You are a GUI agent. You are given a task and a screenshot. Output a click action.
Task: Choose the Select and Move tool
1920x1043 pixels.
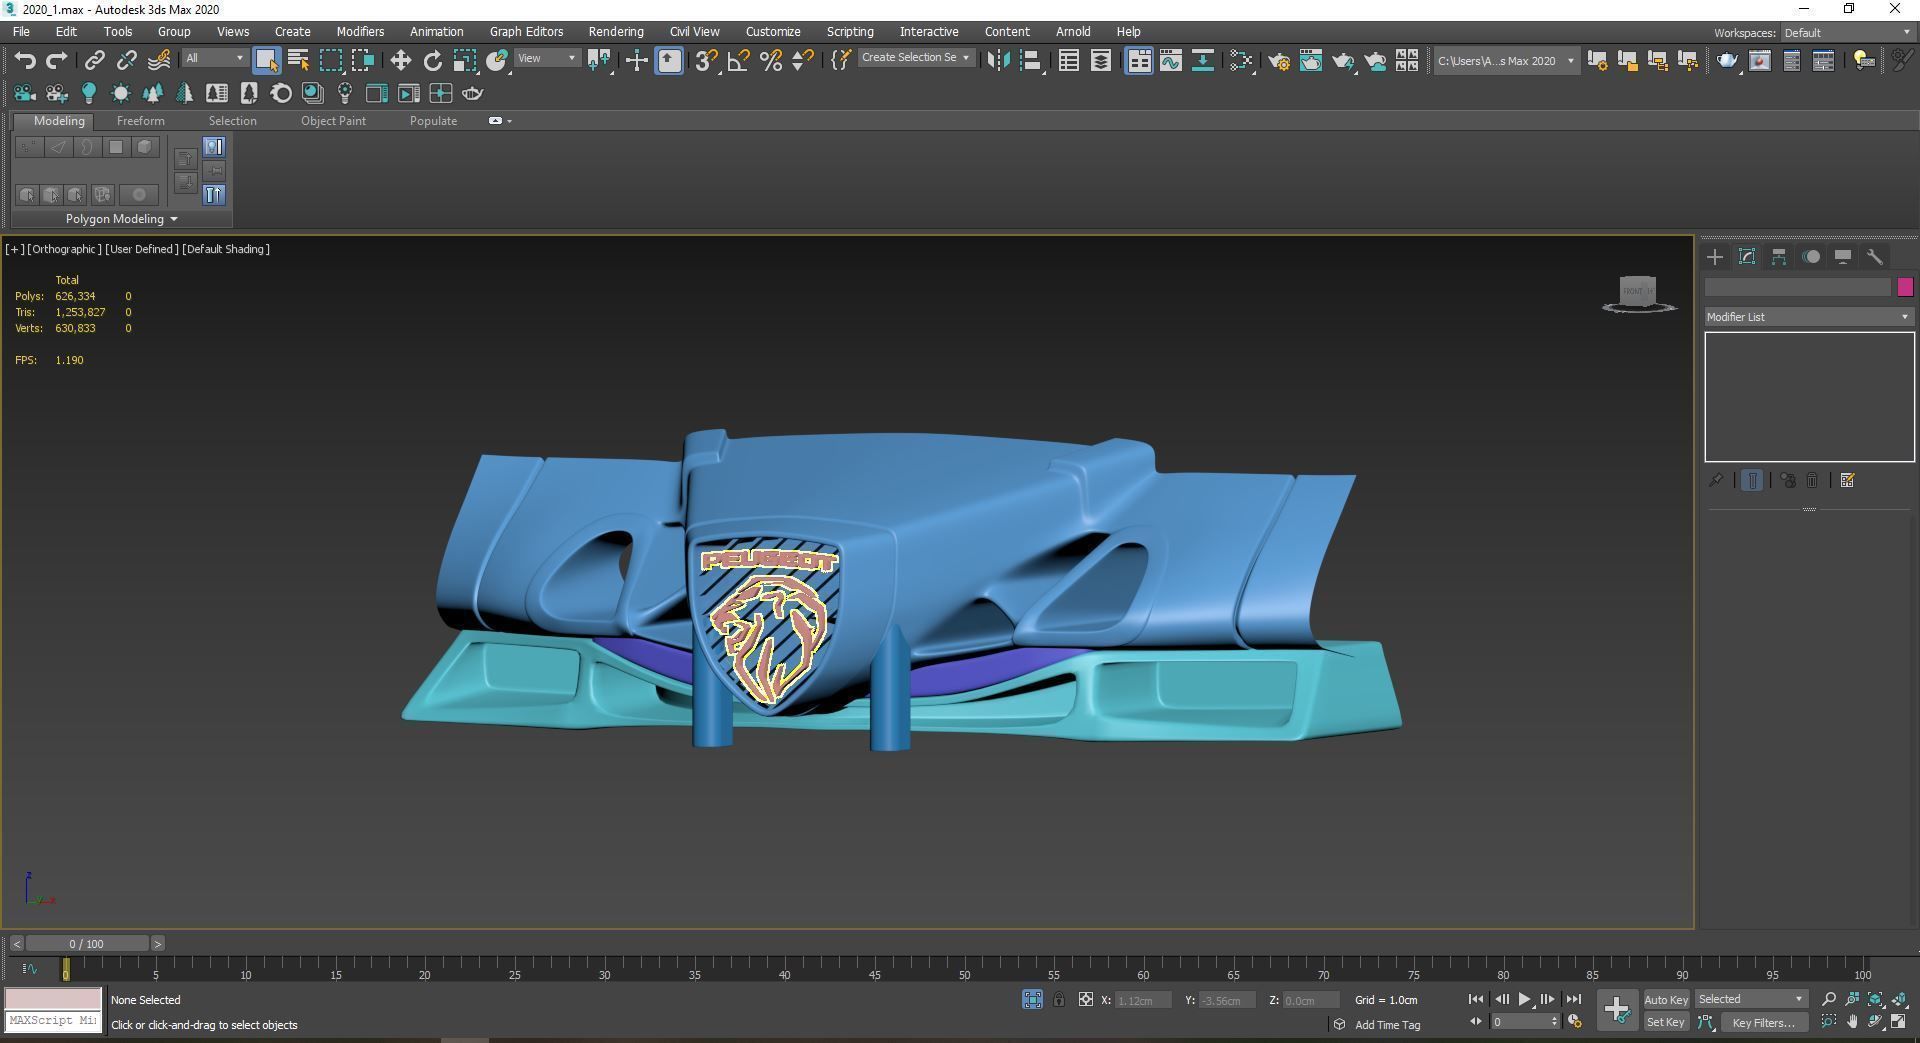pyautogui.click(x=401, y=61)
